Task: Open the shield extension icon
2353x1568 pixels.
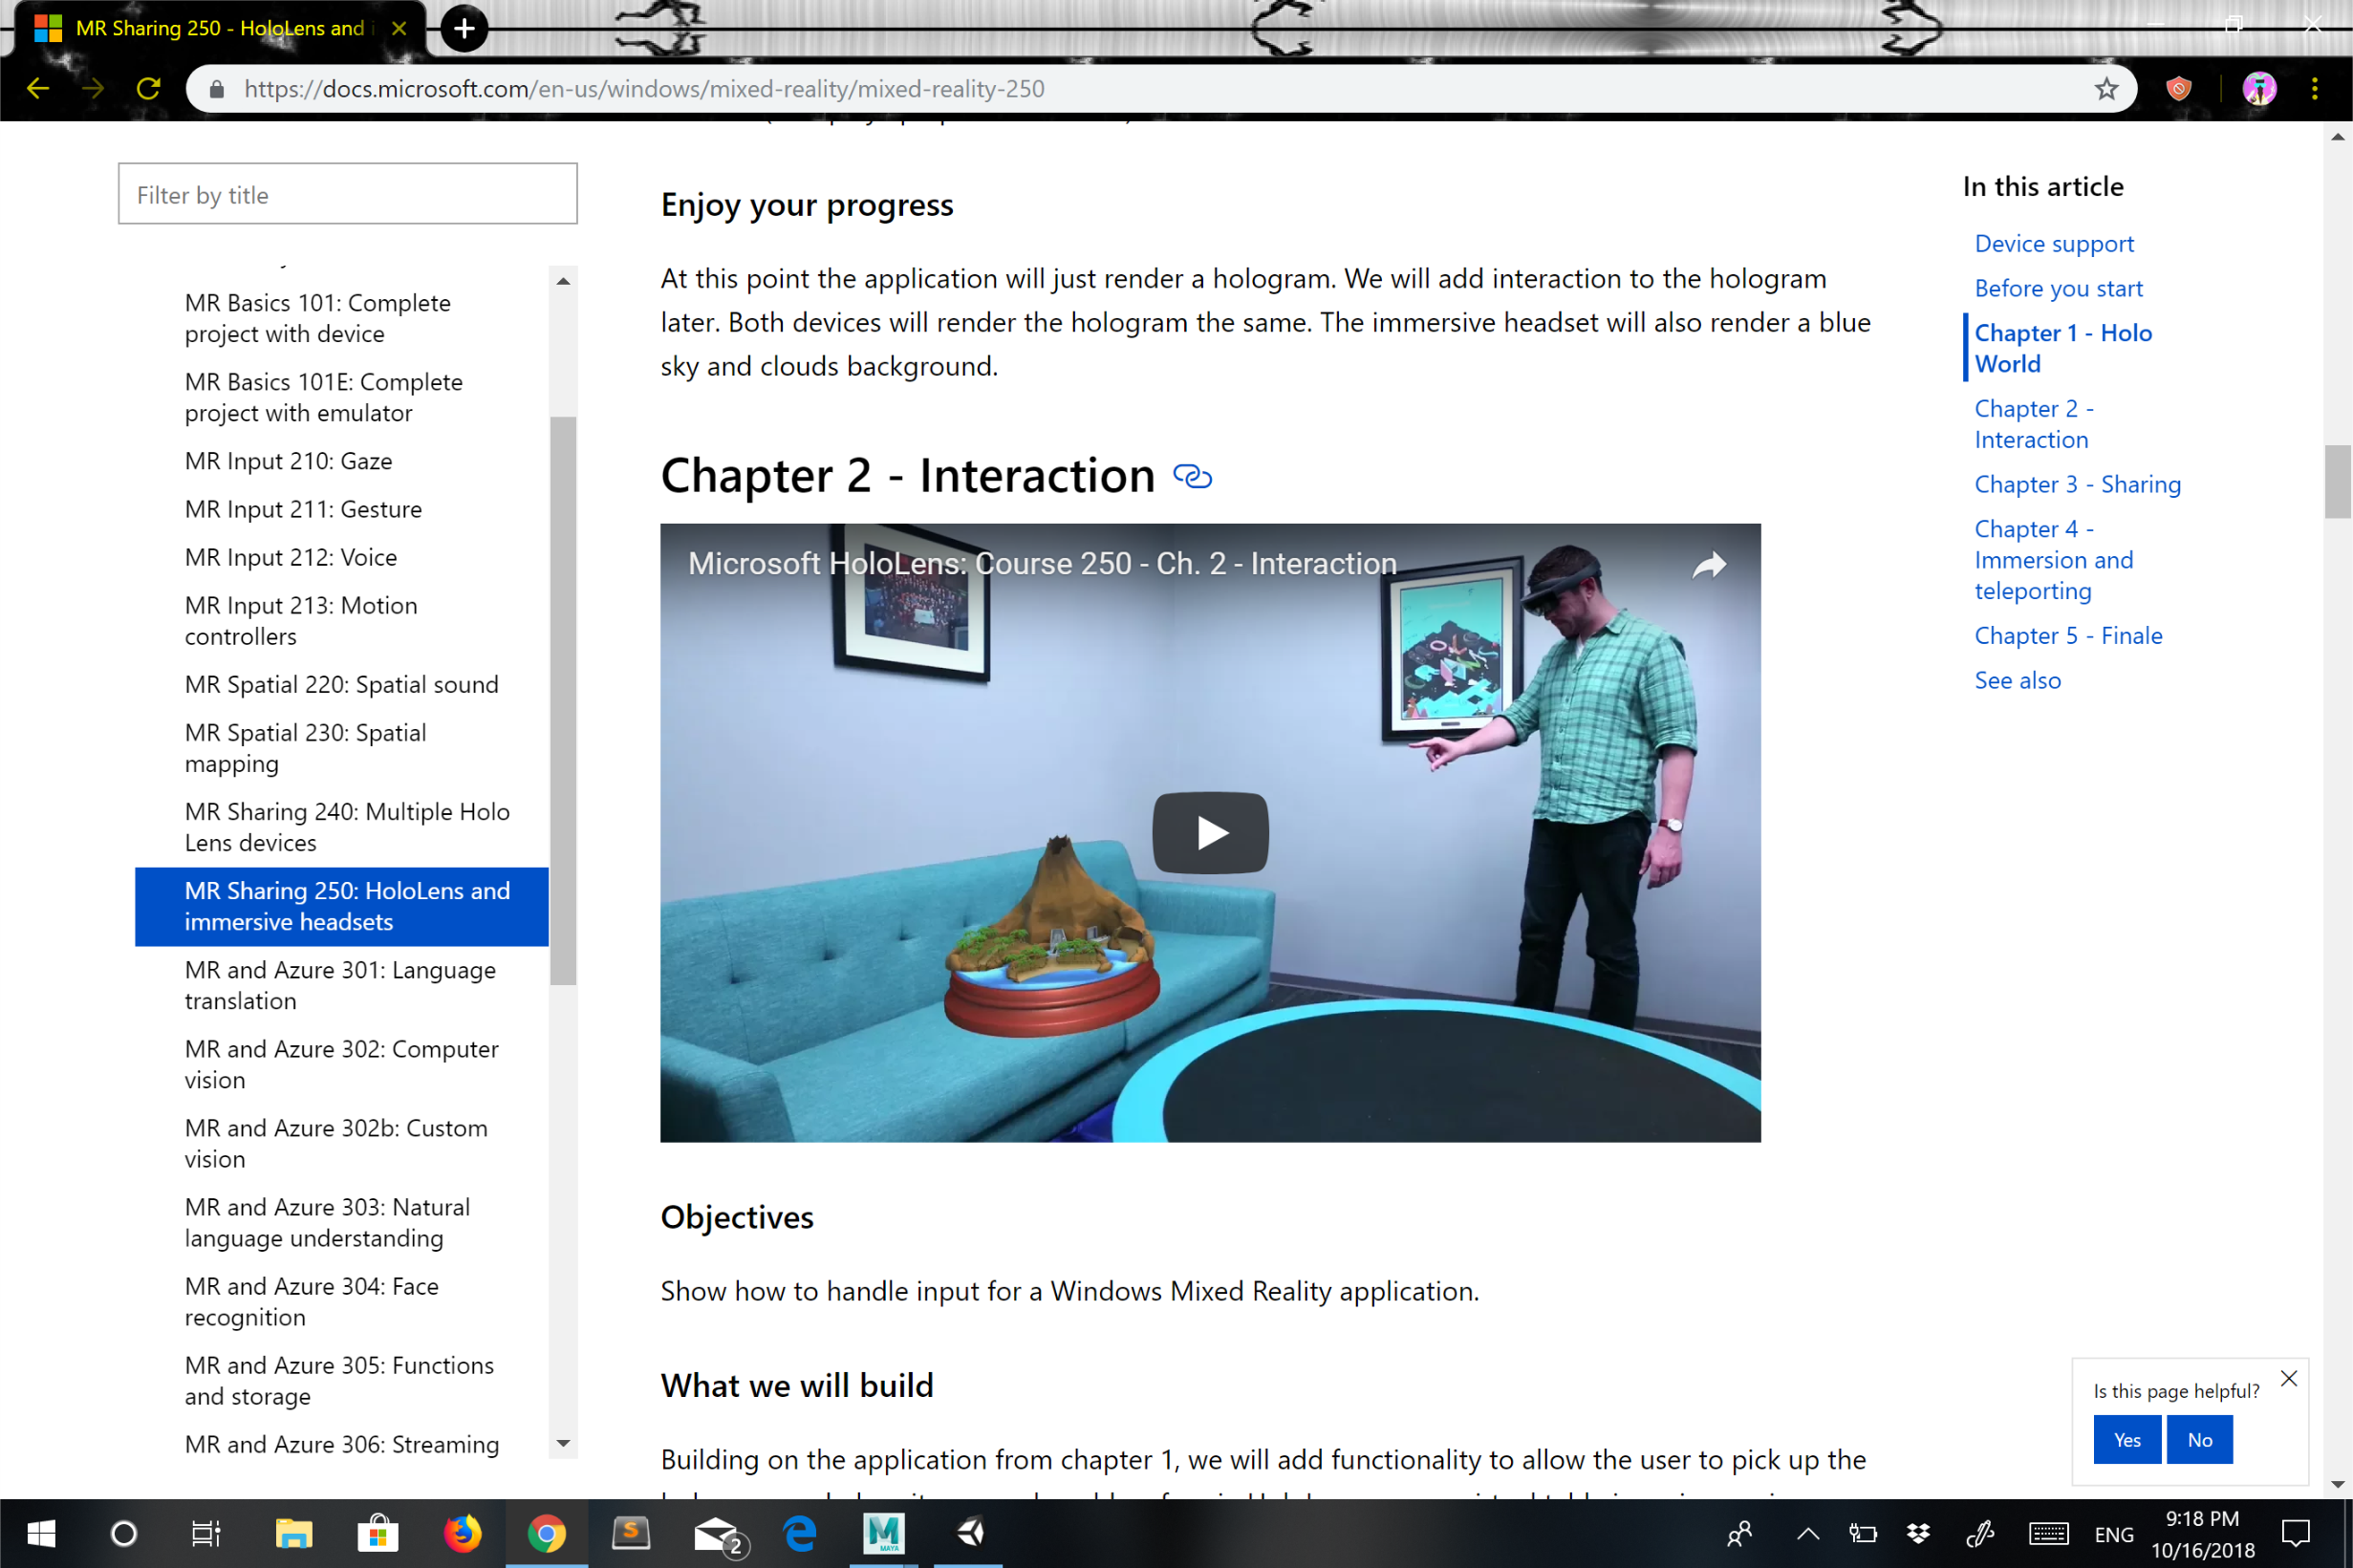Action: point(2178,89)
